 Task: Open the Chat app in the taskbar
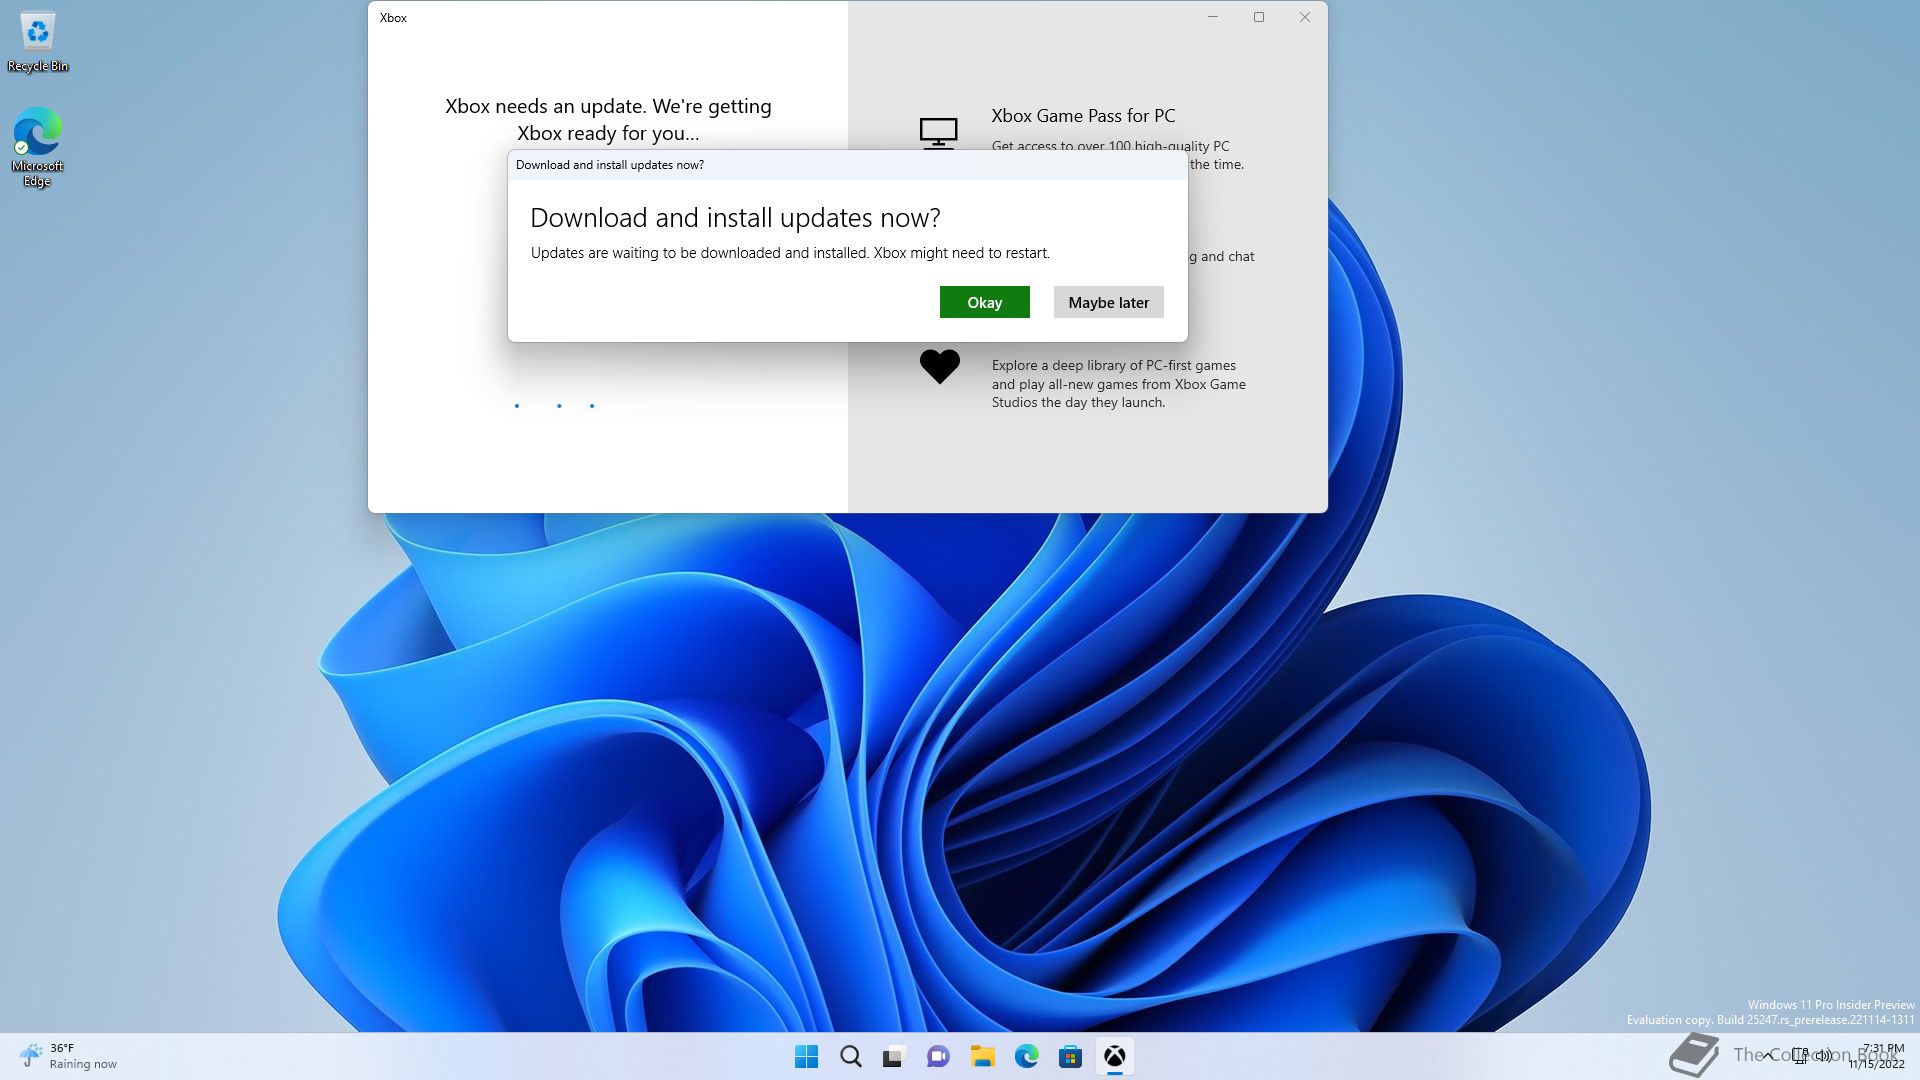click(938, 1056)
